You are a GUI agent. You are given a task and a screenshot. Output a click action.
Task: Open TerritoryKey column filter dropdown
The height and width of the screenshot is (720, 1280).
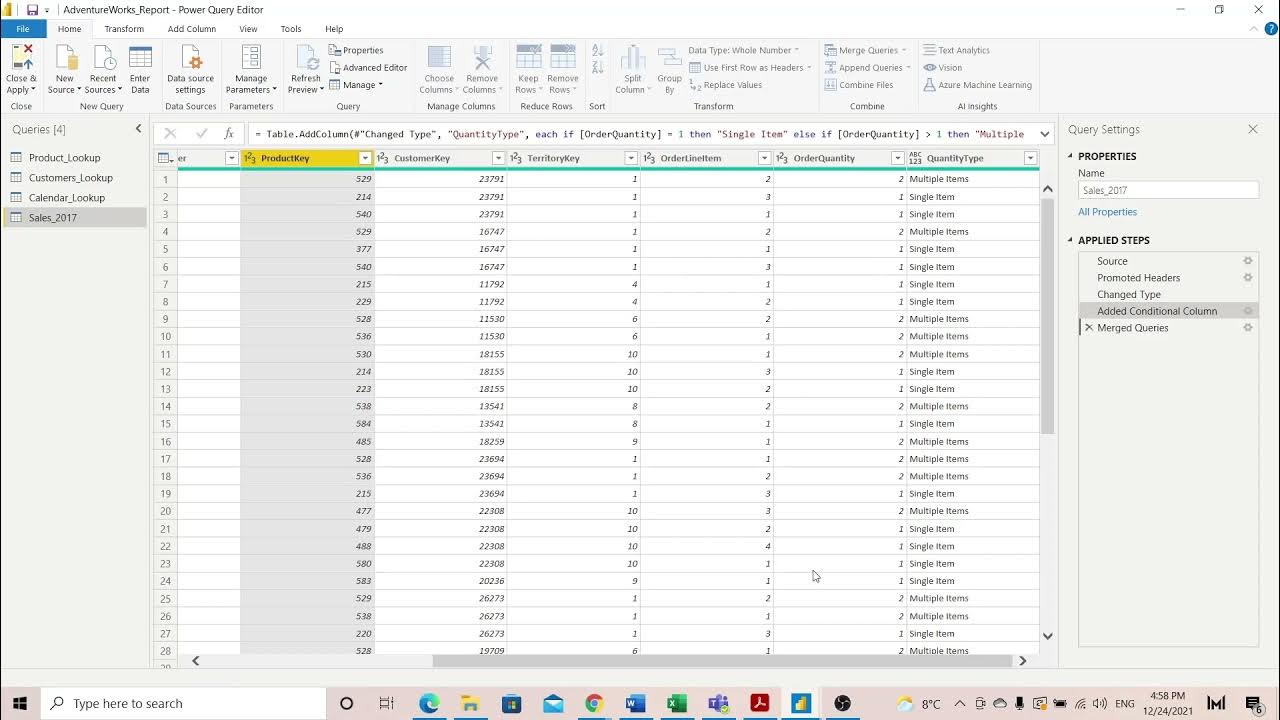point(631,158)
